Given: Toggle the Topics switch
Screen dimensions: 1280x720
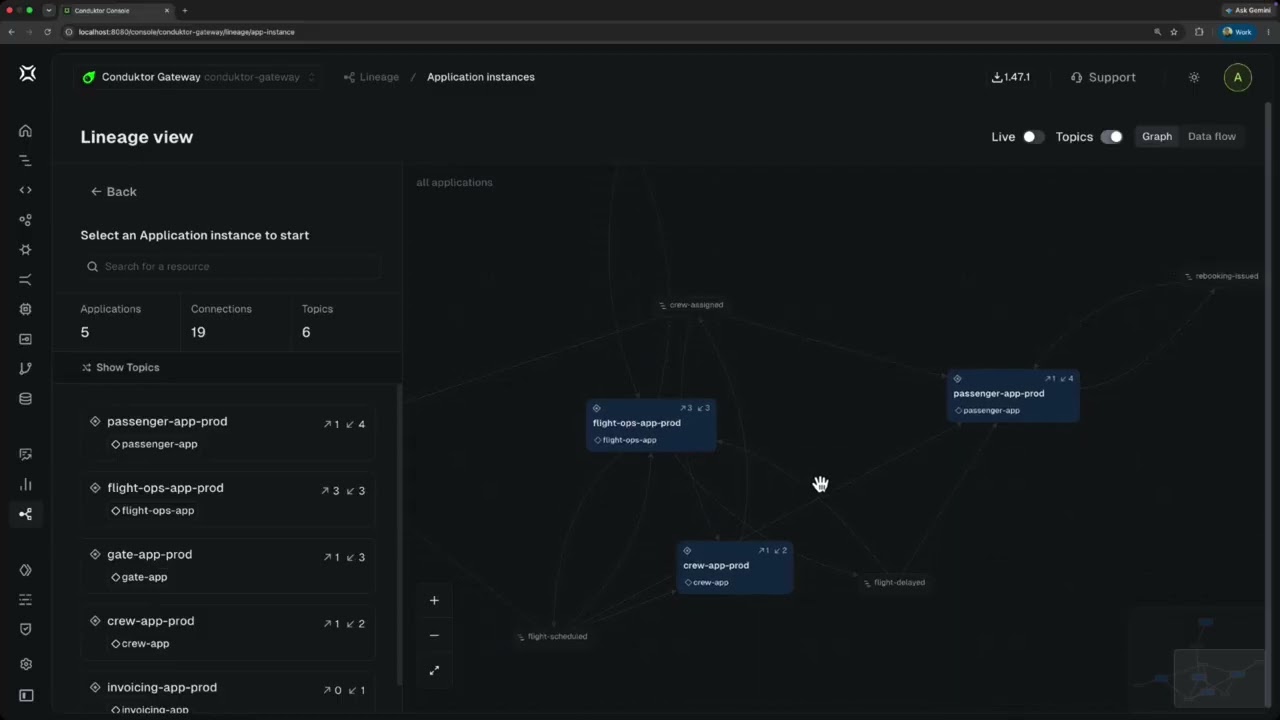Looking at the screenshot, I should [x=1111, y=137].
